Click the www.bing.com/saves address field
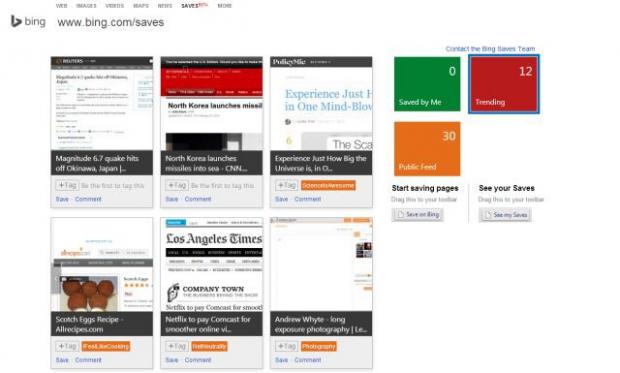 pyautogui.click(x=111, y=22)
